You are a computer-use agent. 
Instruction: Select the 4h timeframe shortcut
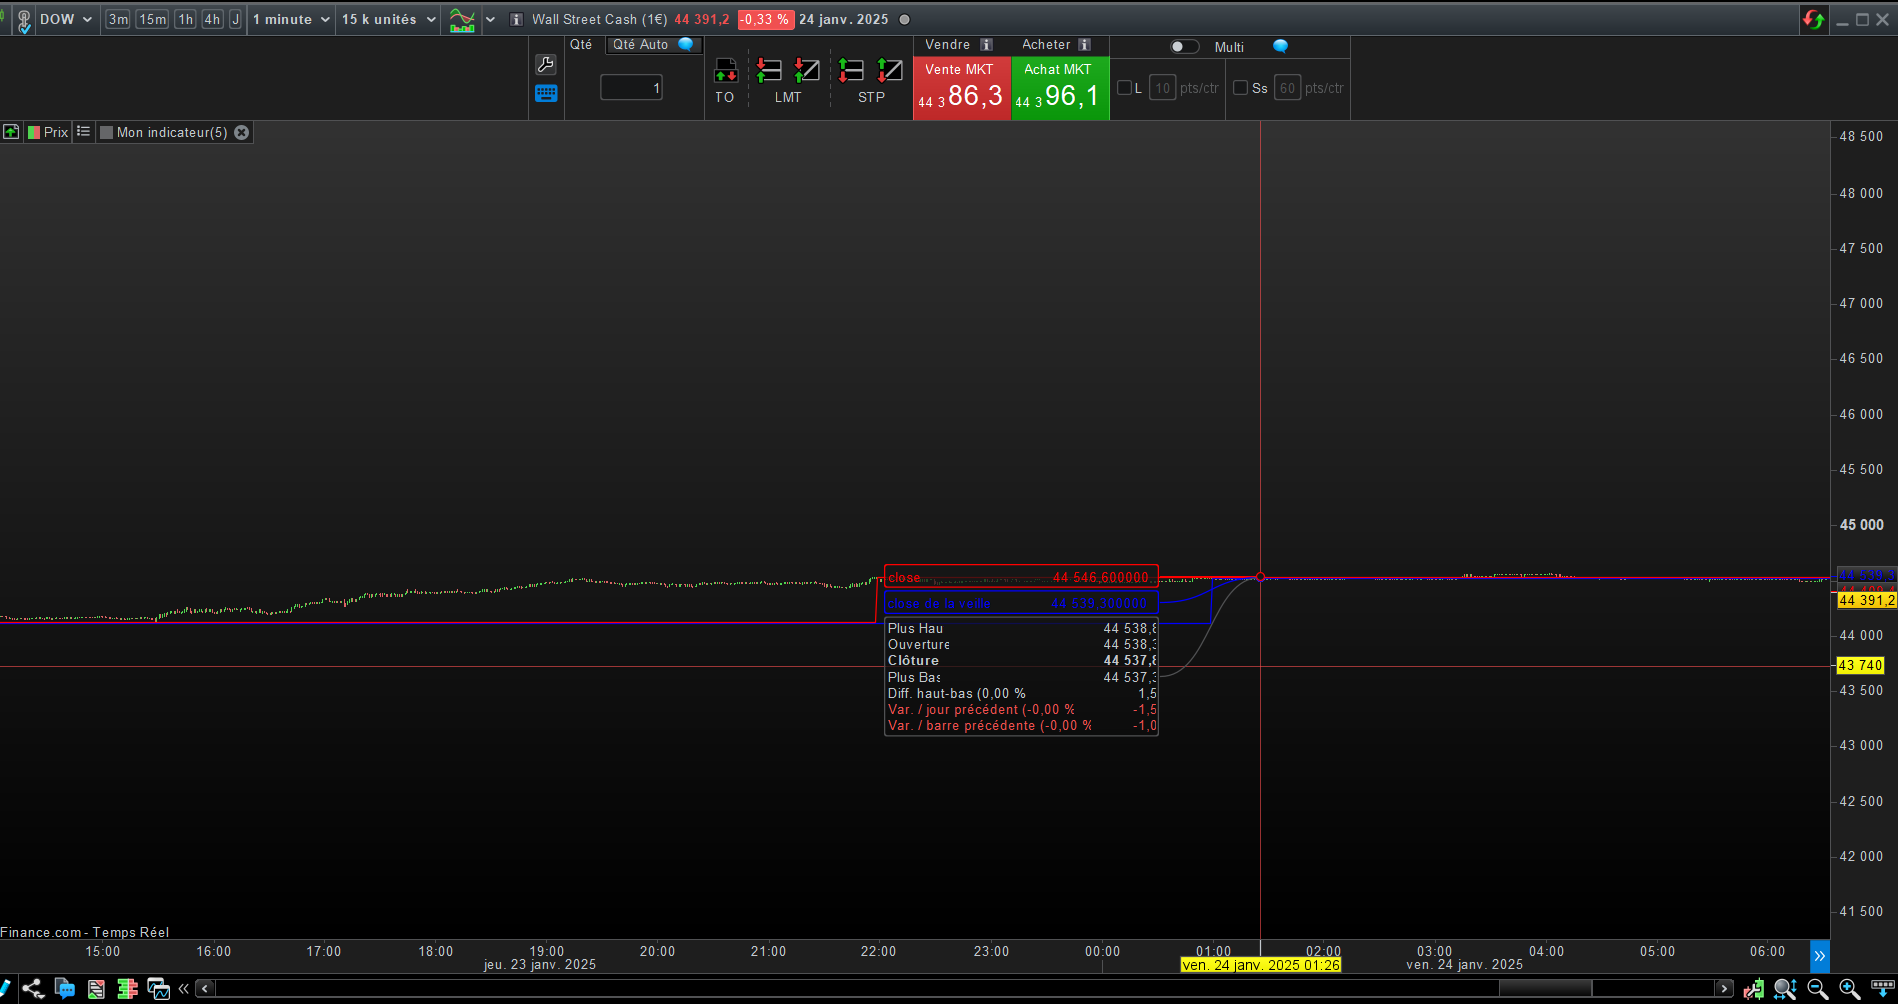click(212, 20)
